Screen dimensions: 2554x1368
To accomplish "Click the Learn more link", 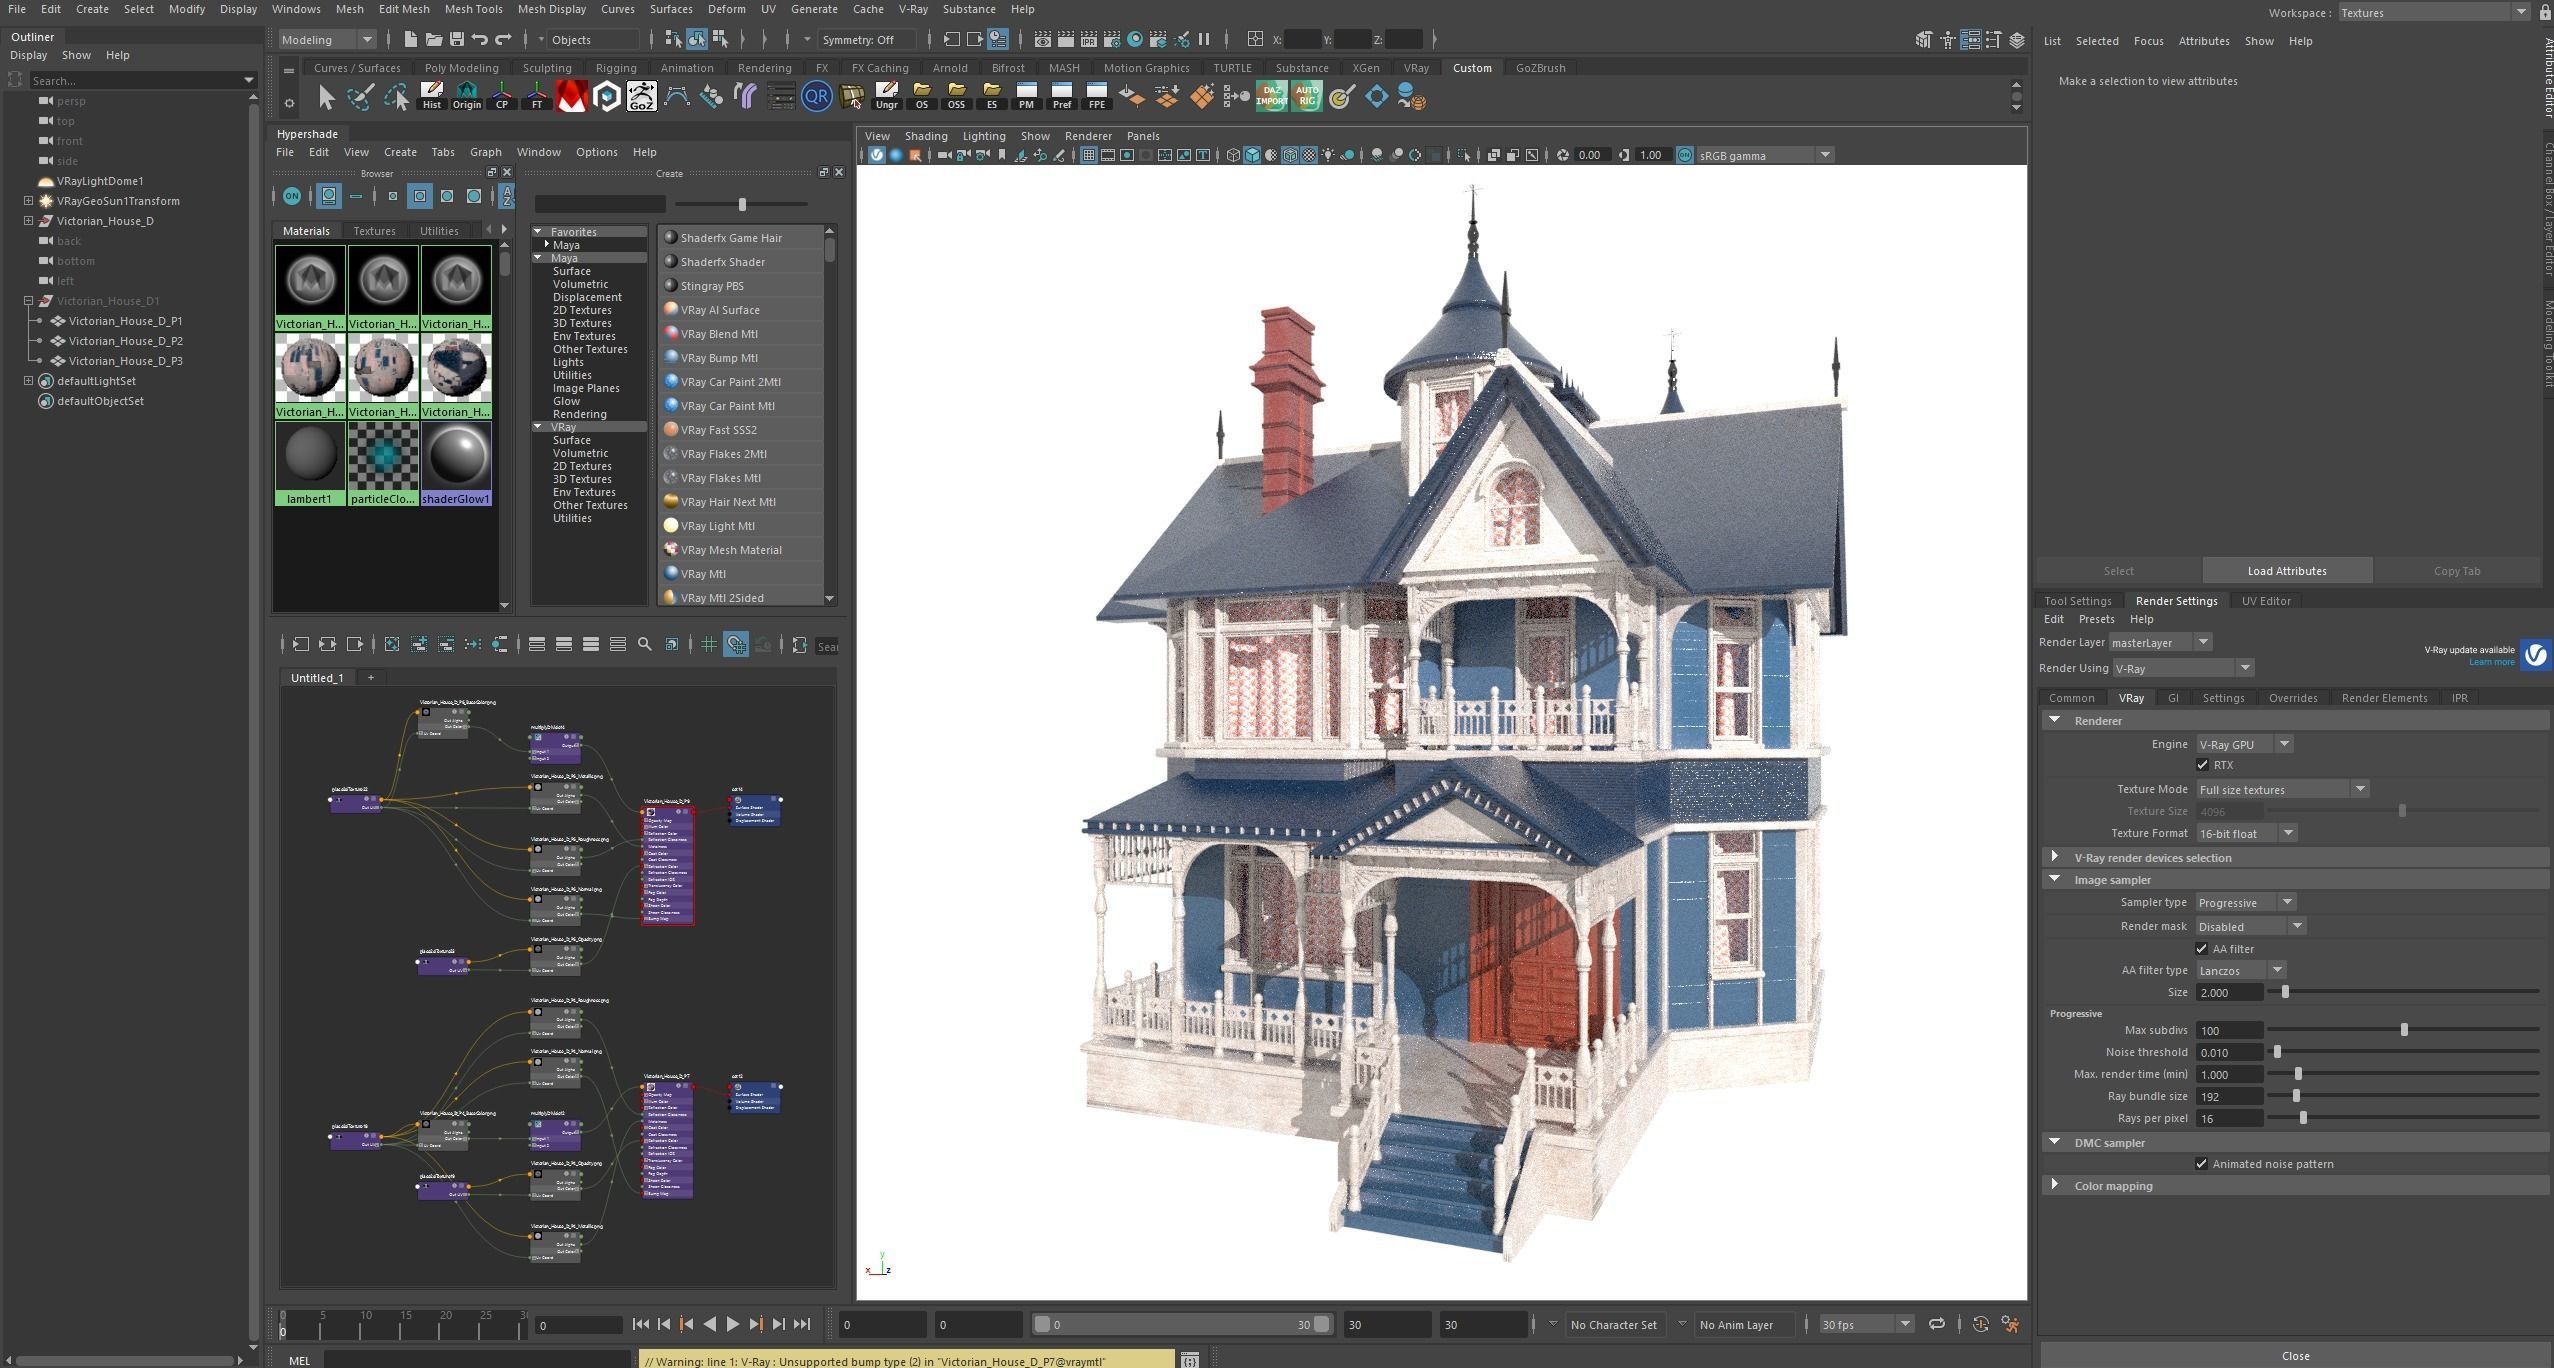I will 2491,662.
